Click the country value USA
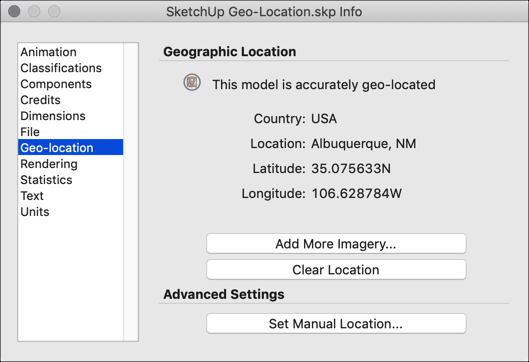 [x=324, y=119]
